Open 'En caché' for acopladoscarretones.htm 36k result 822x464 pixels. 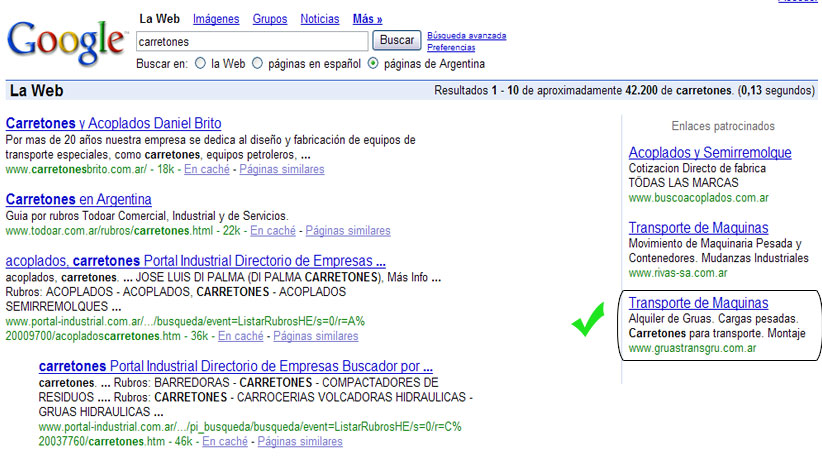[241, 336]
